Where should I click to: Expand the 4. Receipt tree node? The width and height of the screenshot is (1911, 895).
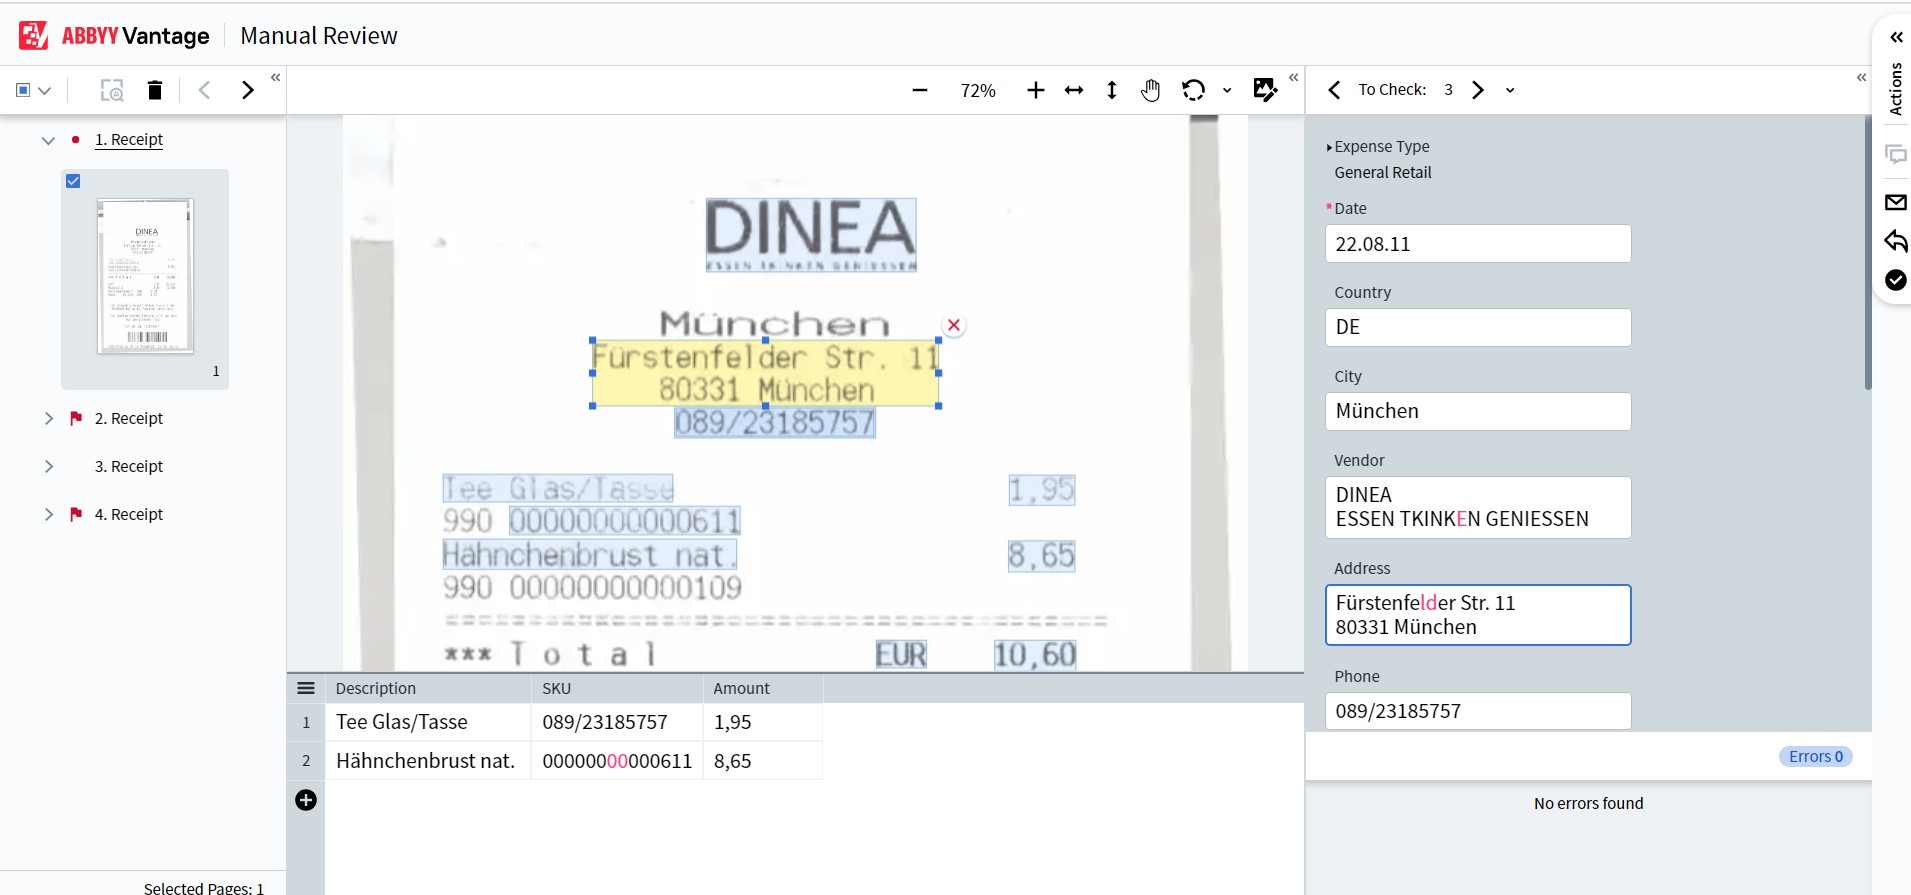48,514
